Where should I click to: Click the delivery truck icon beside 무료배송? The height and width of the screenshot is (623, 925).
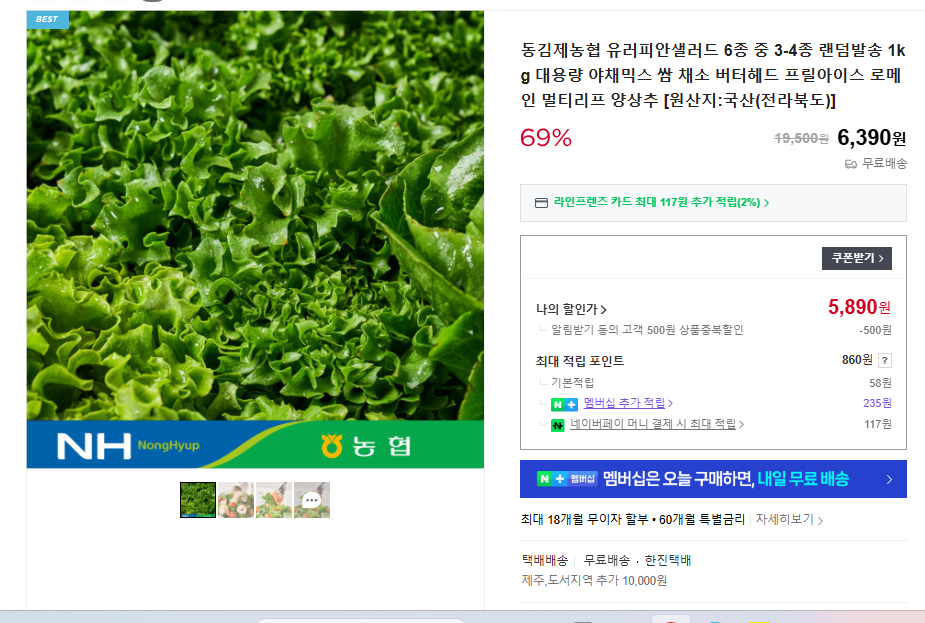tap(850, 163)
